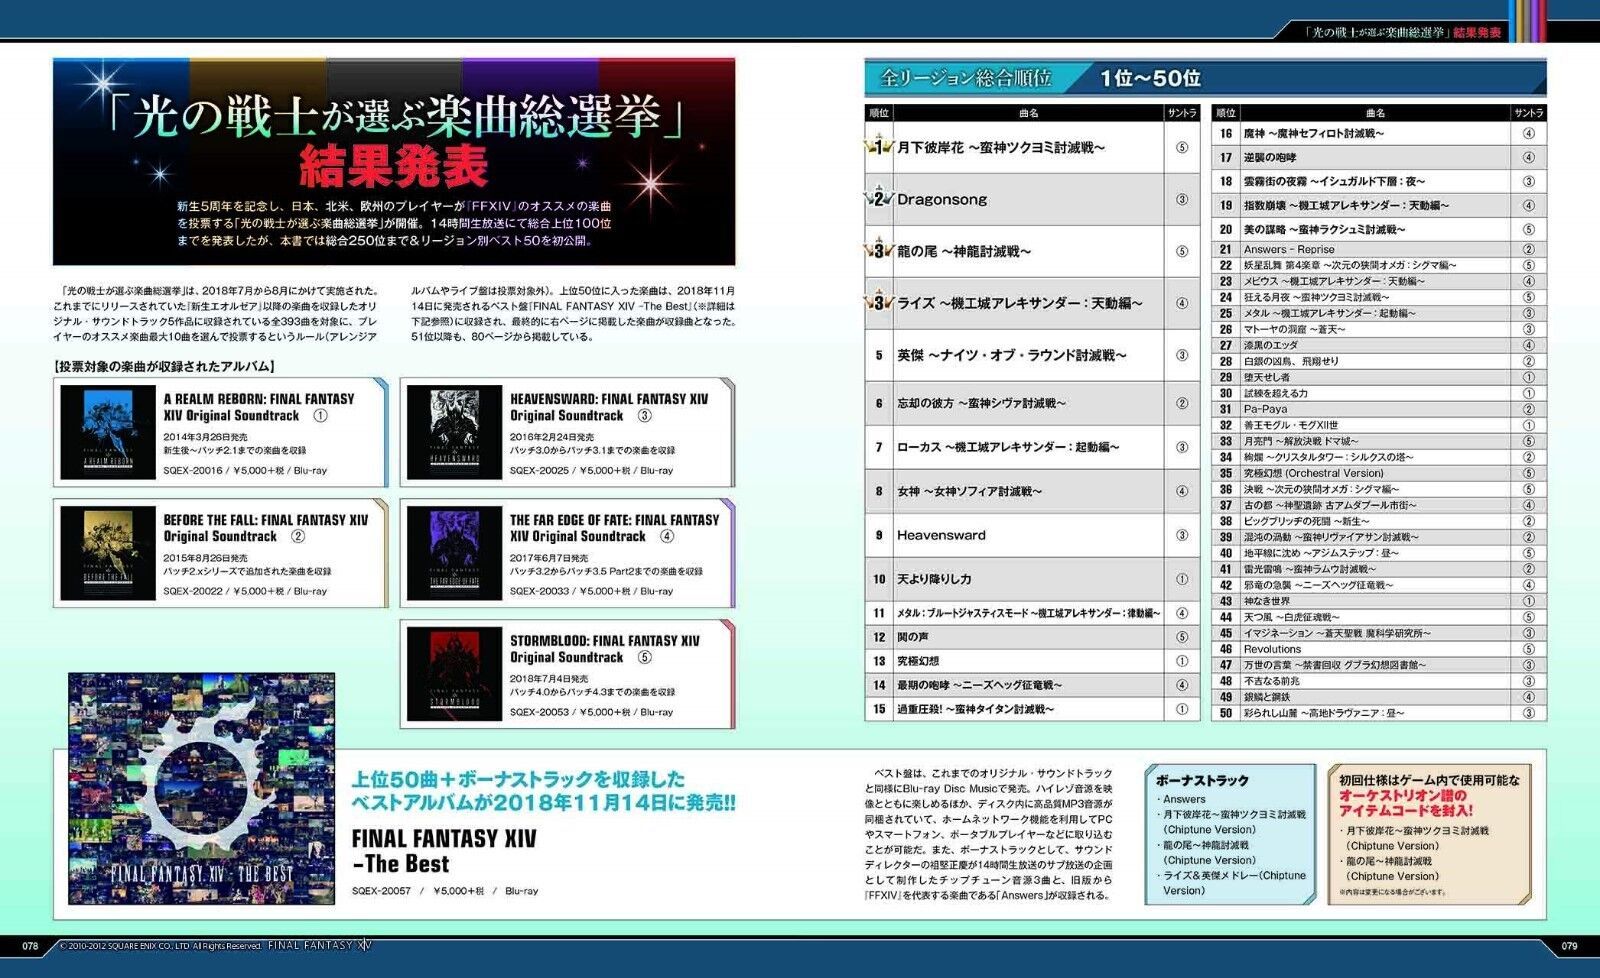
Task: Click the 曲名 header of the right table
Action: tap(1375, 113)
